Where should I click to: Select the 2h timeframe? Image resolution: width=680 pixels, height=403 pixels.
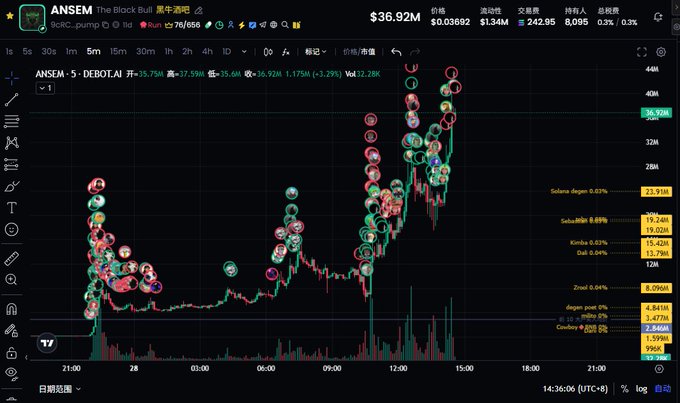[x=187, y=52]
